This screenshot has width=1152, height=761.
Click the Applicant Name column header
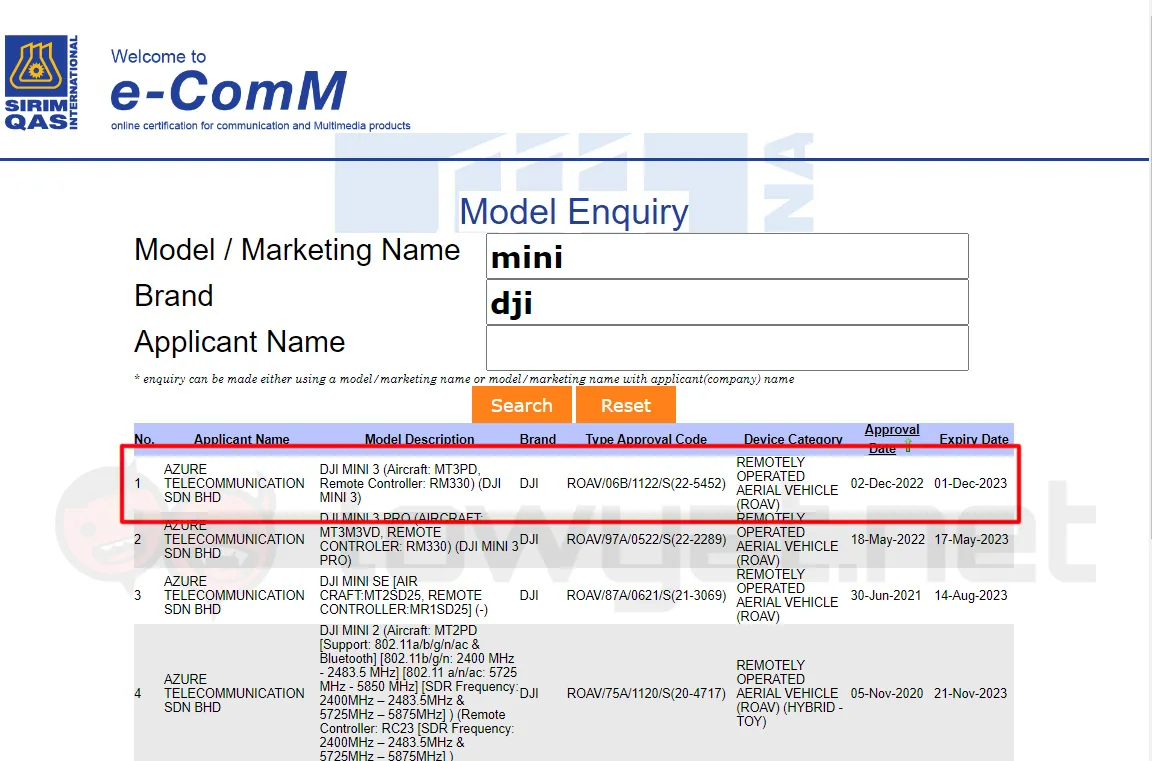[x=242, y=439]
